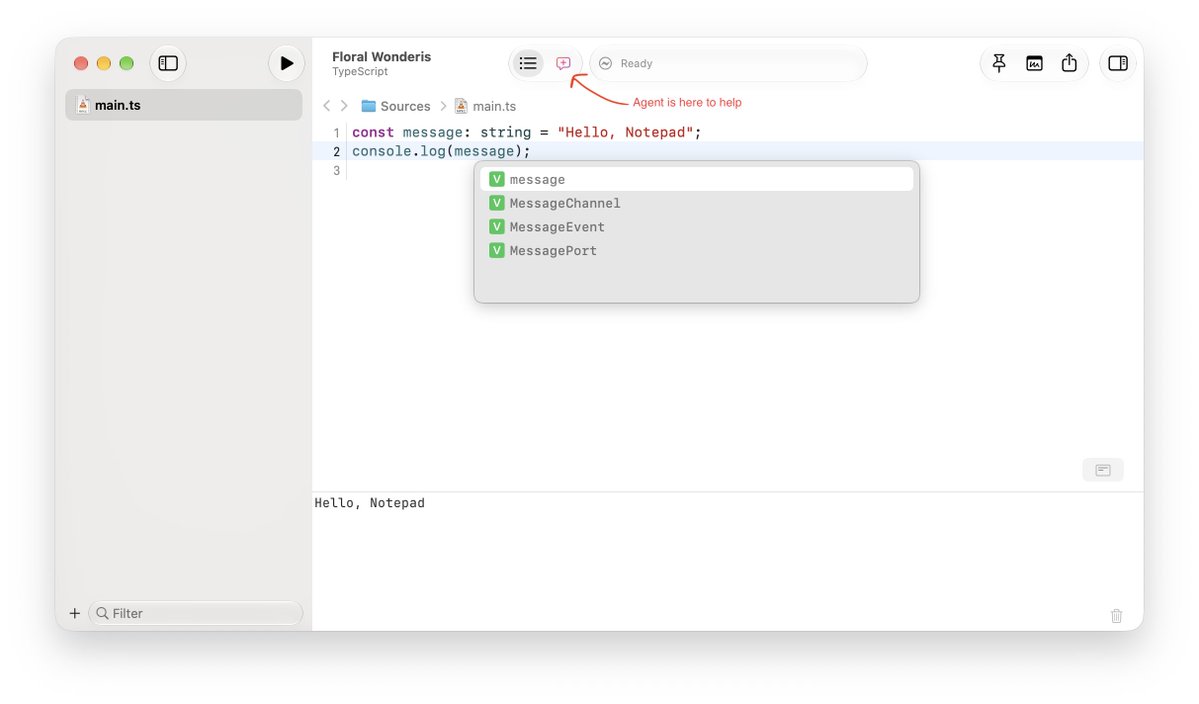Toggle the right inspector panel
The width and height of the screenshot is (1199, 704).
pos(1118,63)
